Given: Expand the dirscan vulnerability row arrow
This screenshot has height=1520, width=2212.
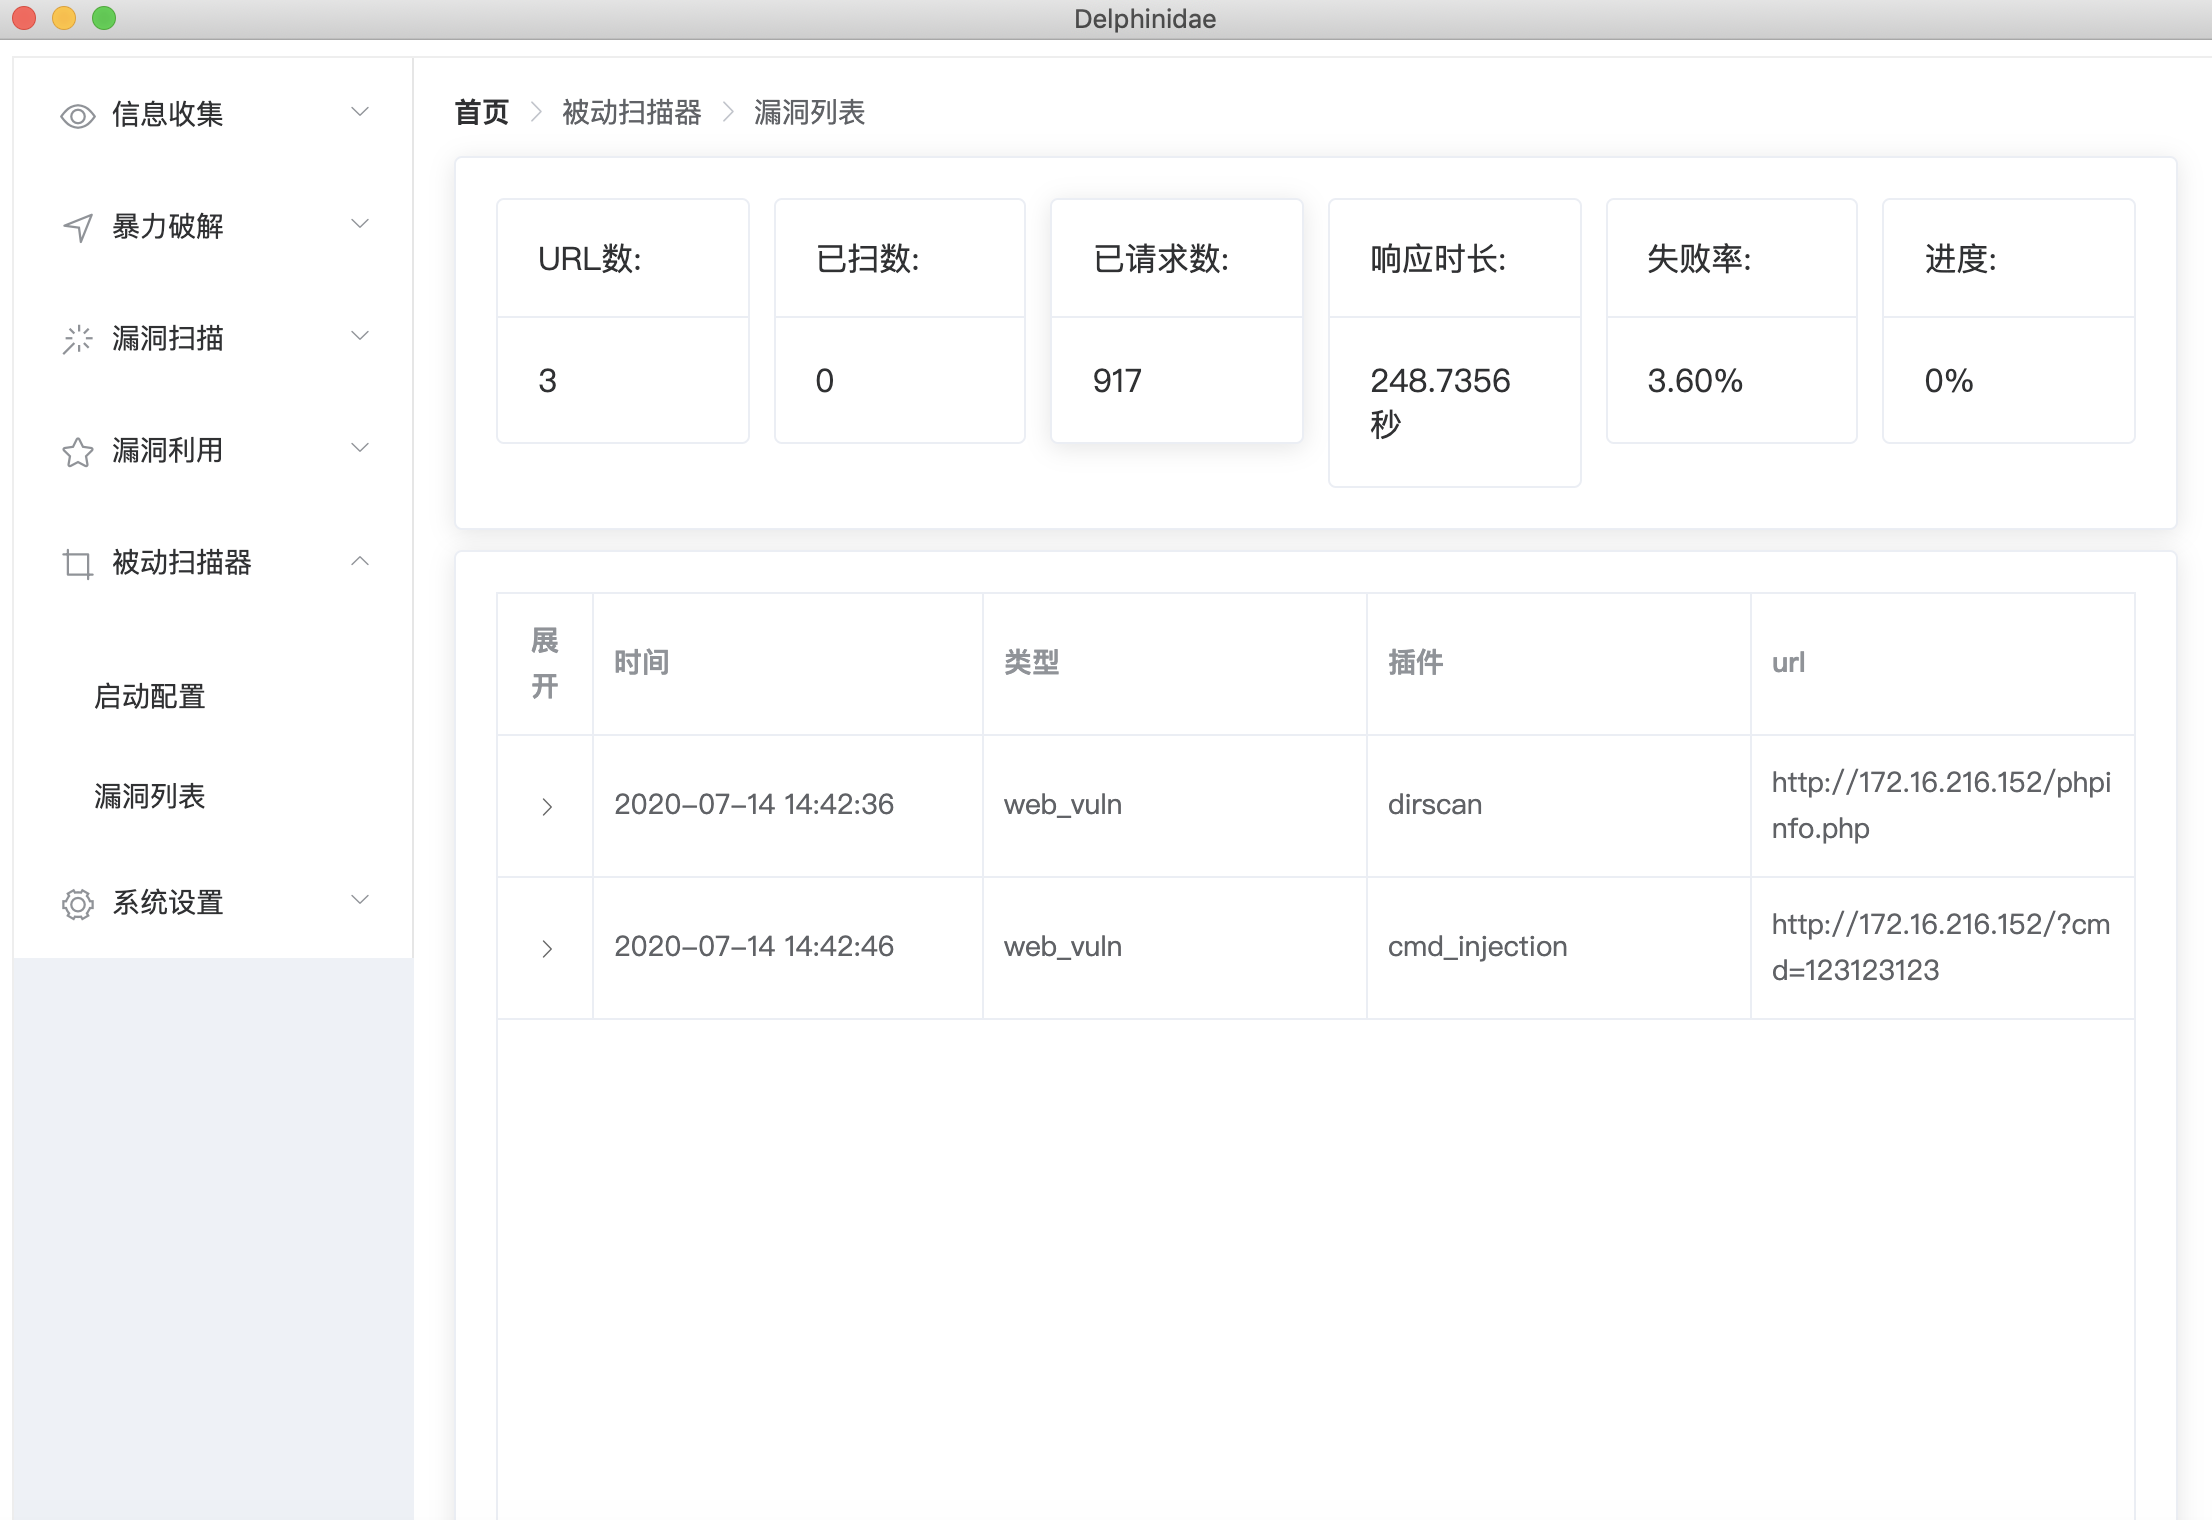Looking at the screenshot, I should coord(546,806).
